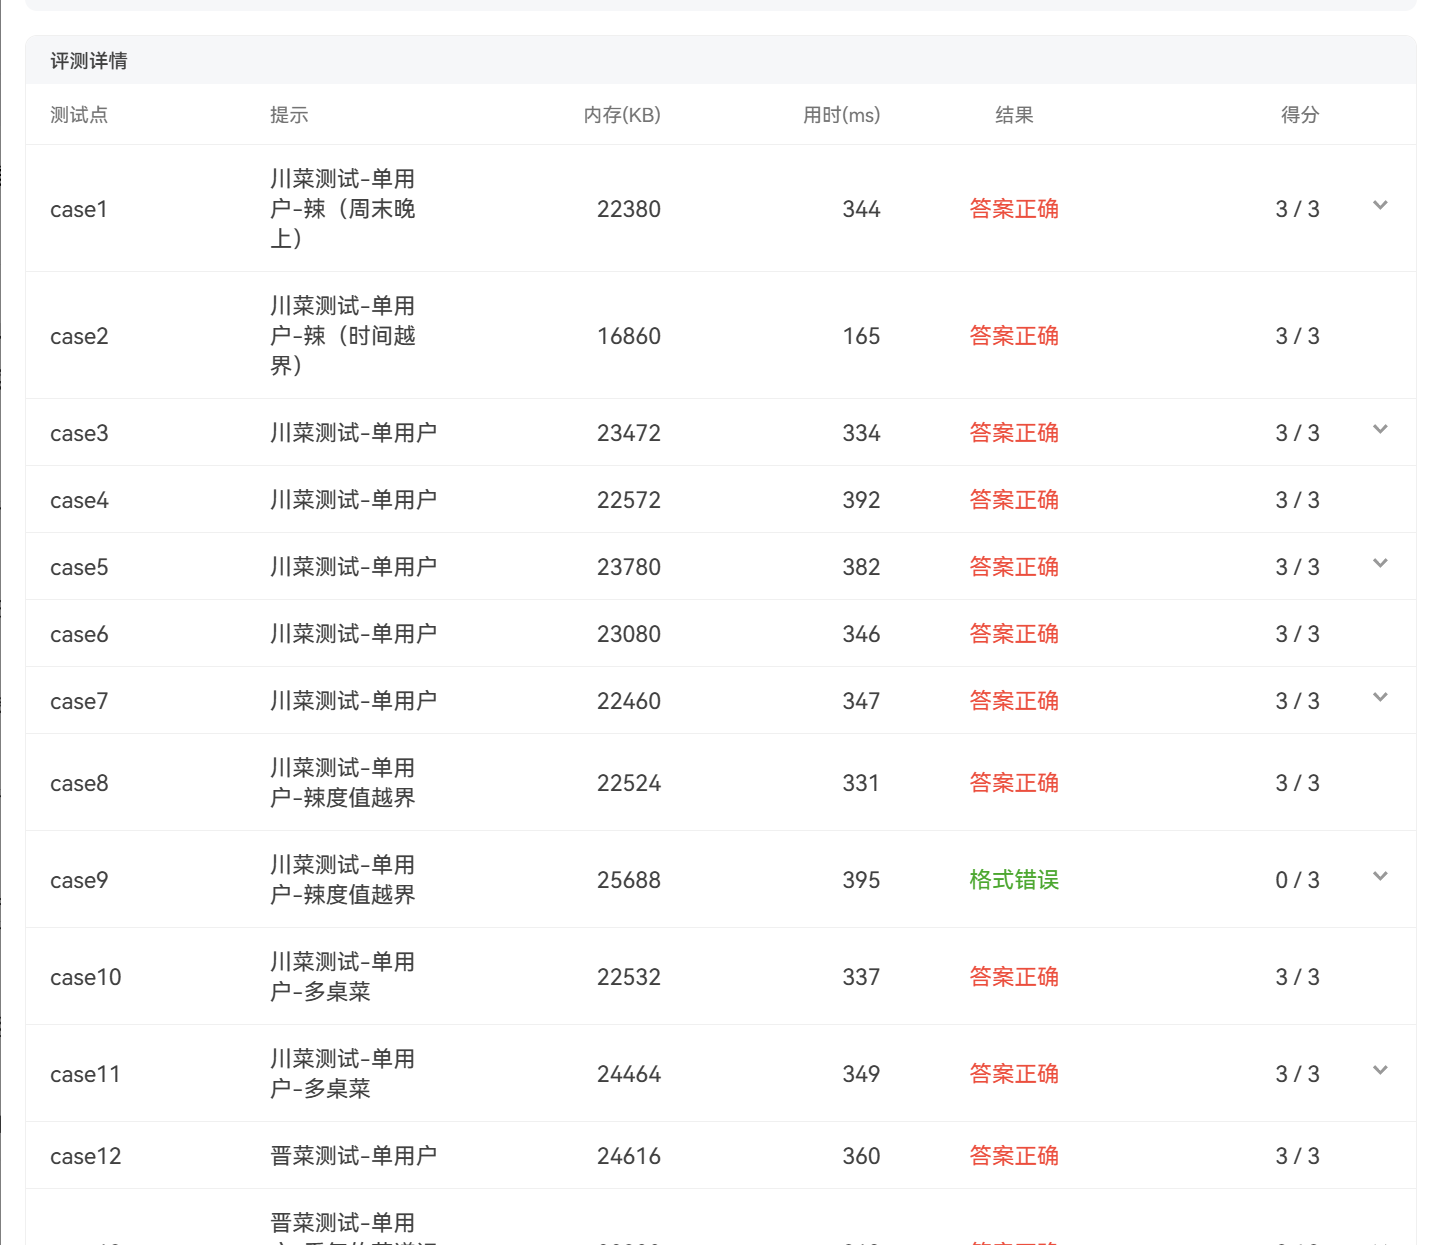This screenshot has width=1438, height=1245.
Task: Click the 3 / 3 score in case4
Action: point(1297,500)
